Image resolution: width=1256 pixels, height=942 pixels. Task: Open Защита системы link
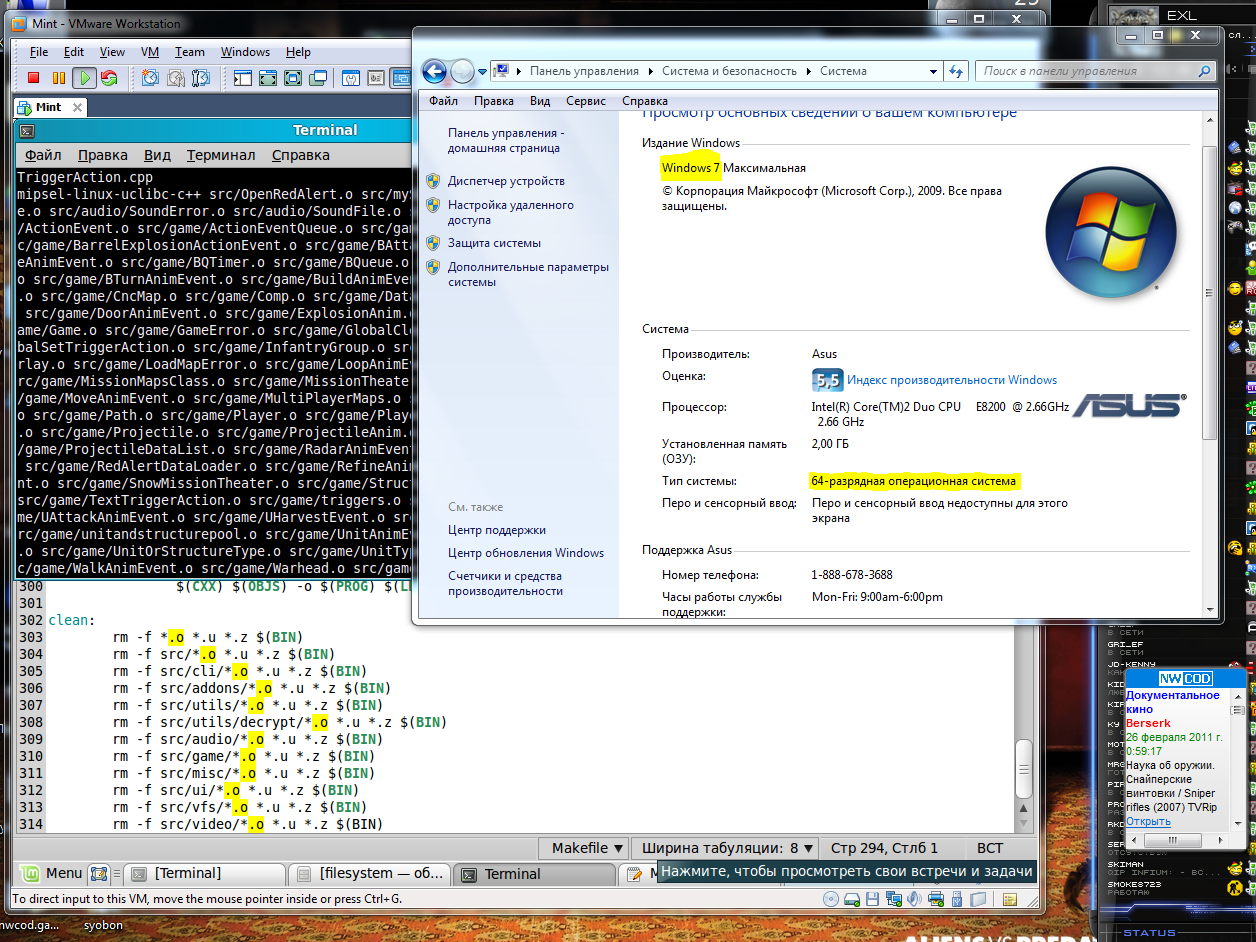[494, 243]
